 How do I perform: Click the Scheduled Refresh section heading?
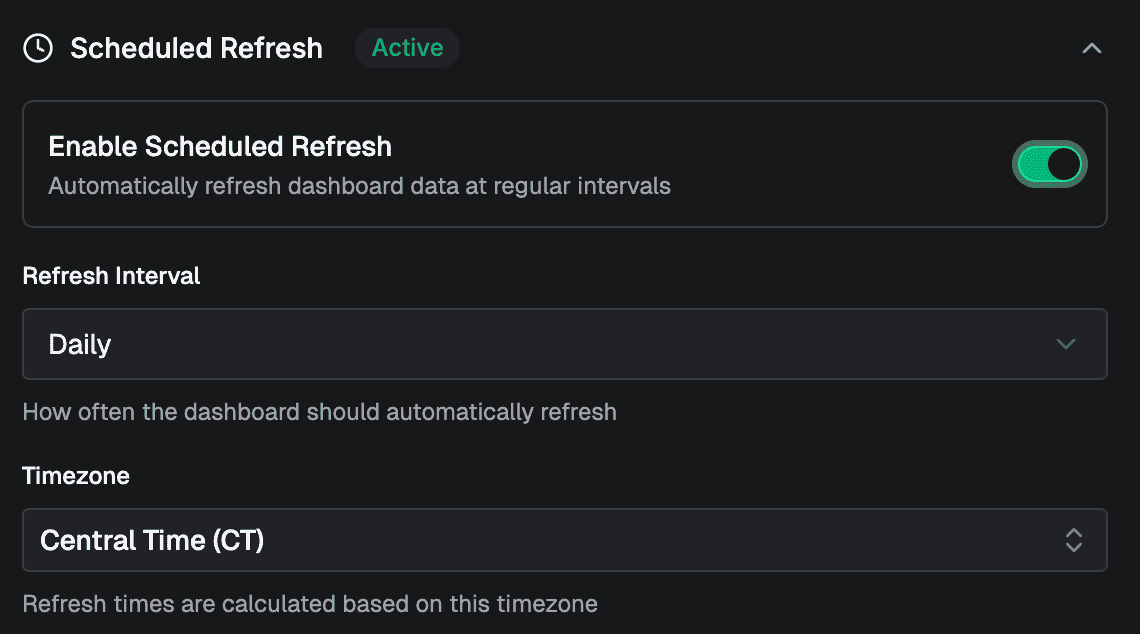[x=196, y=48]
